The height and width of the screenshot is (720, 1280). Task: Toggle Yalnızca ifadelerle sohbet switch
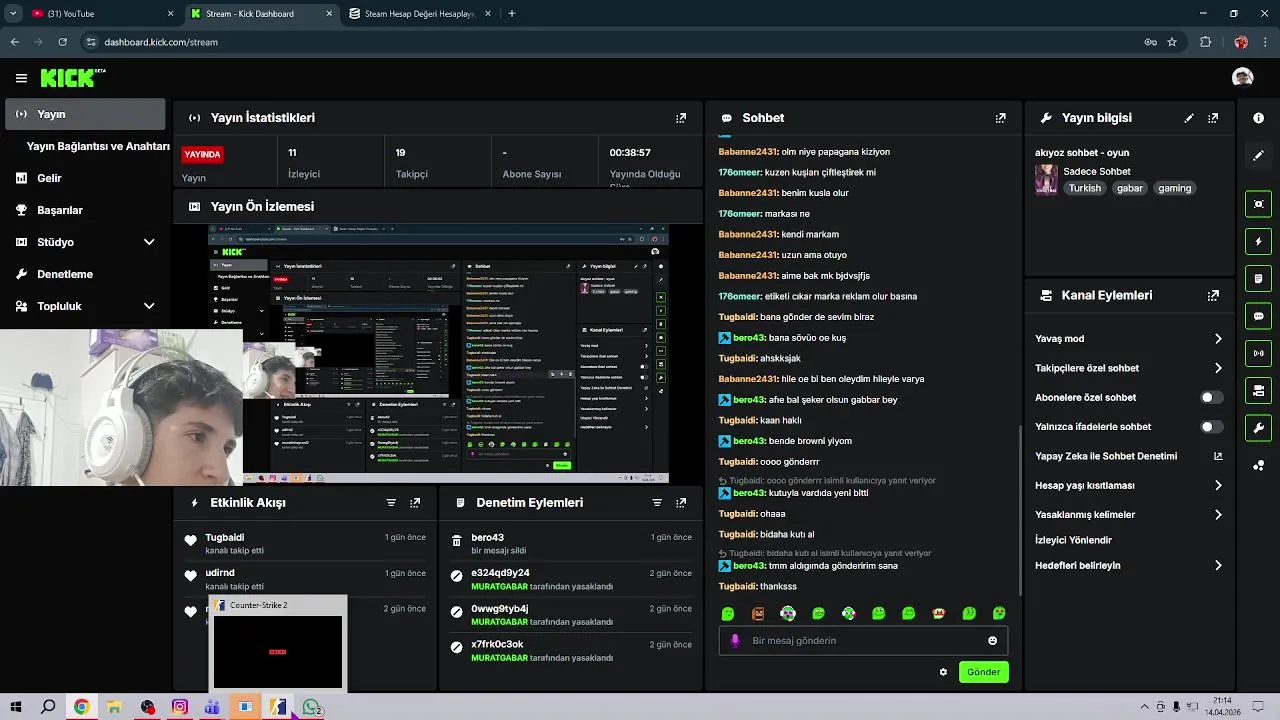click(1211, 427)
